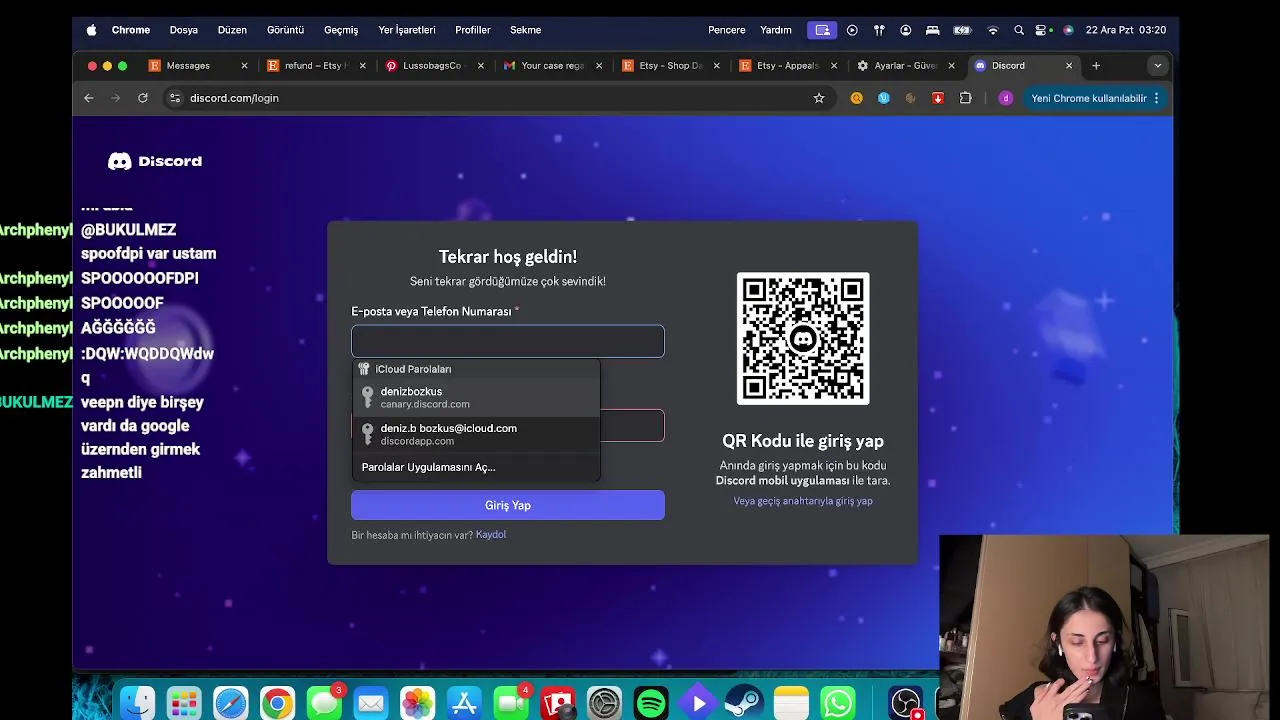Launch Steam from the Dock
The image size is (1280, 720).
pos(744,703)
